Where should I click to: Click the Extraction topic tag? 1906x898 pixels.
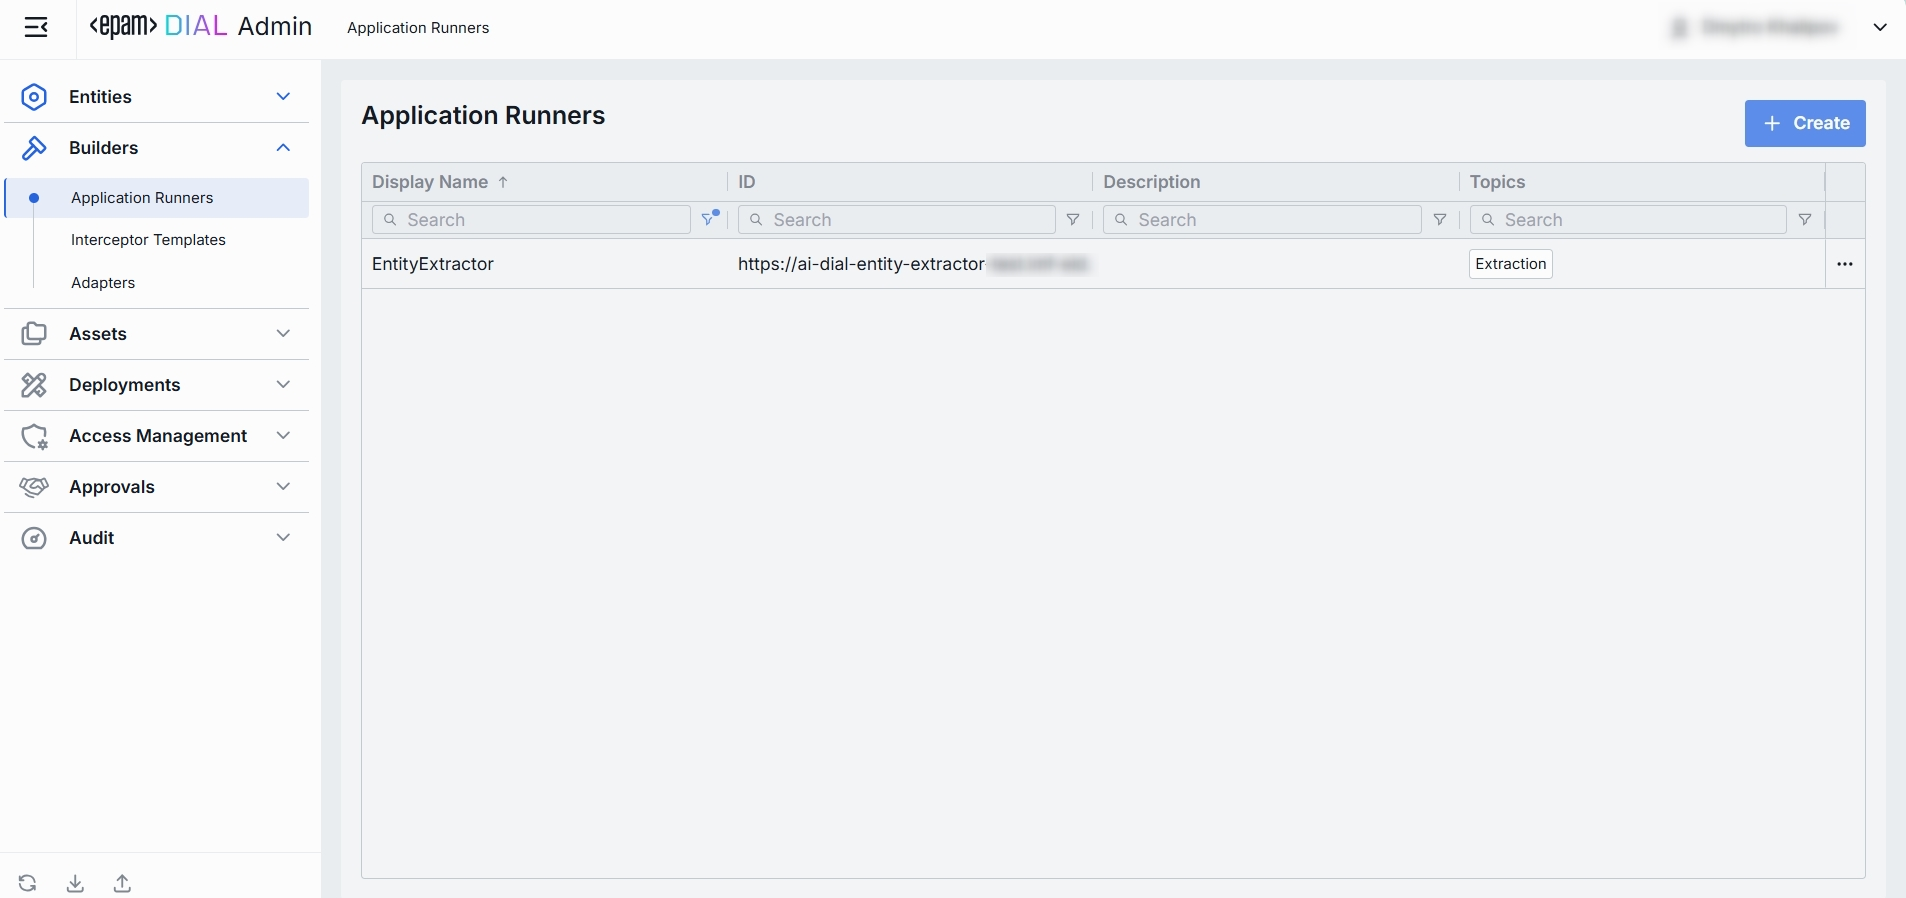pos(1510,264)
